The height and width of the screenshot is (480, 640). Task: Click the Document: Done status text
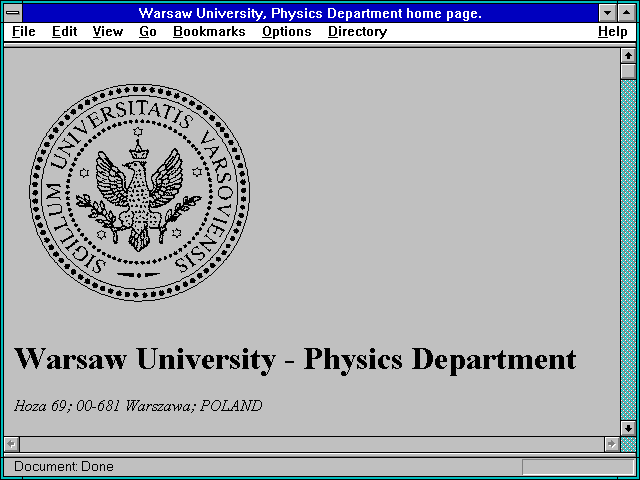point(64,466)
